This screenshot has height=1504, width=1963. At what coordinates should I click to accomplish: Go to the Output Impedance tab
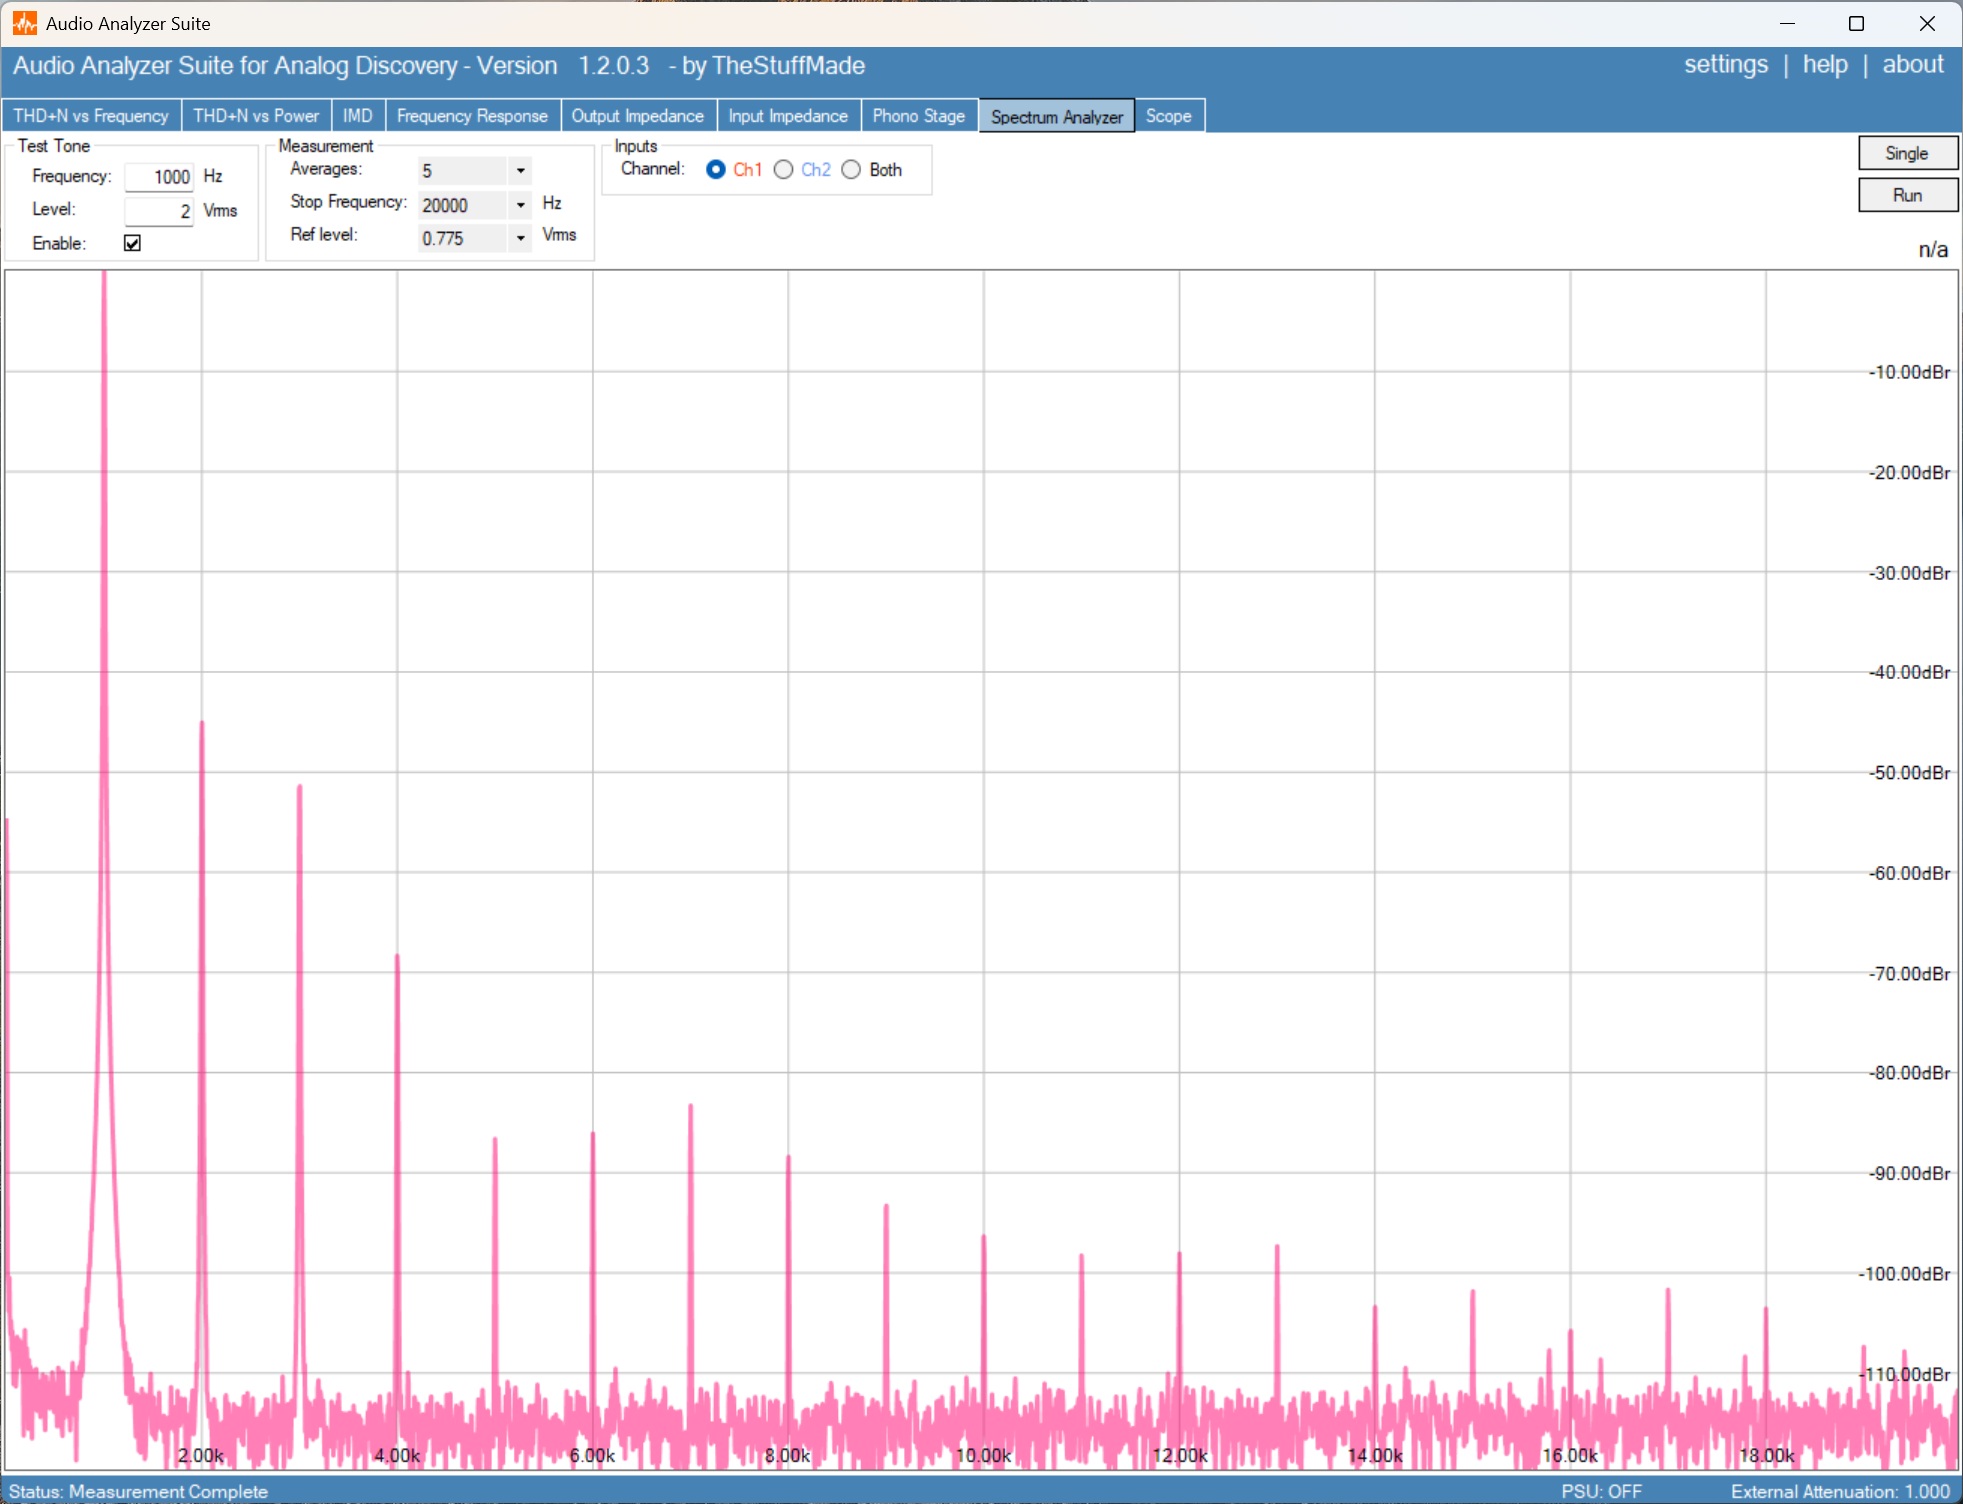click(x=638, y=116)
